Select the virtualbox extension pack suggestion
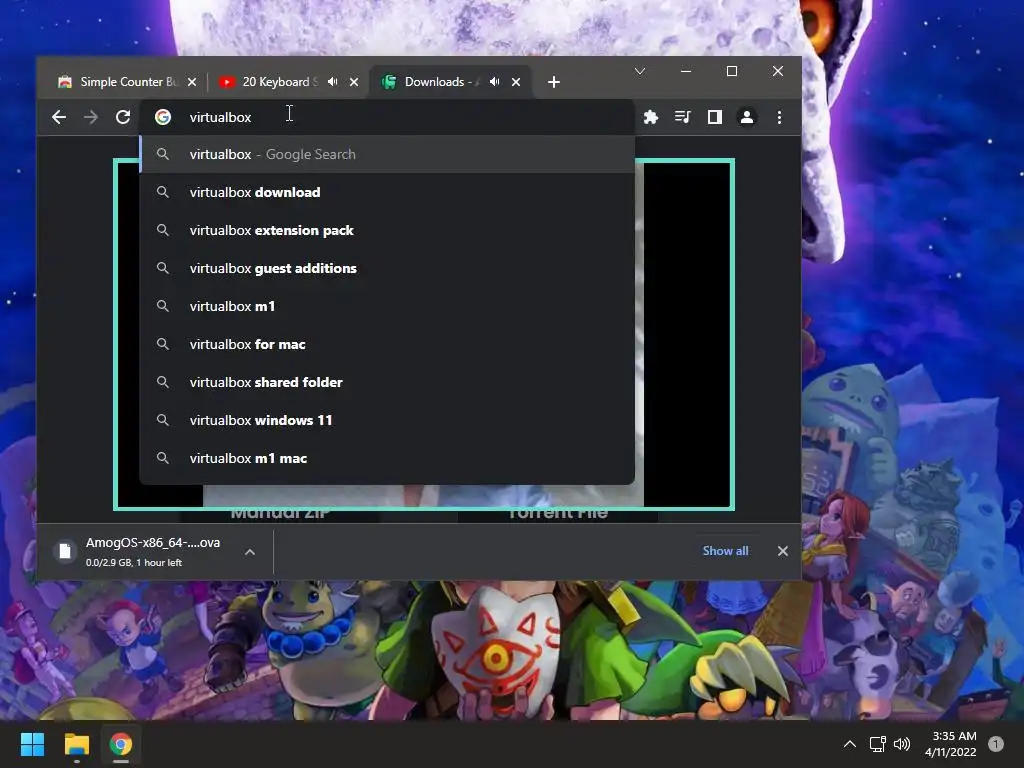 coord(387,231)
